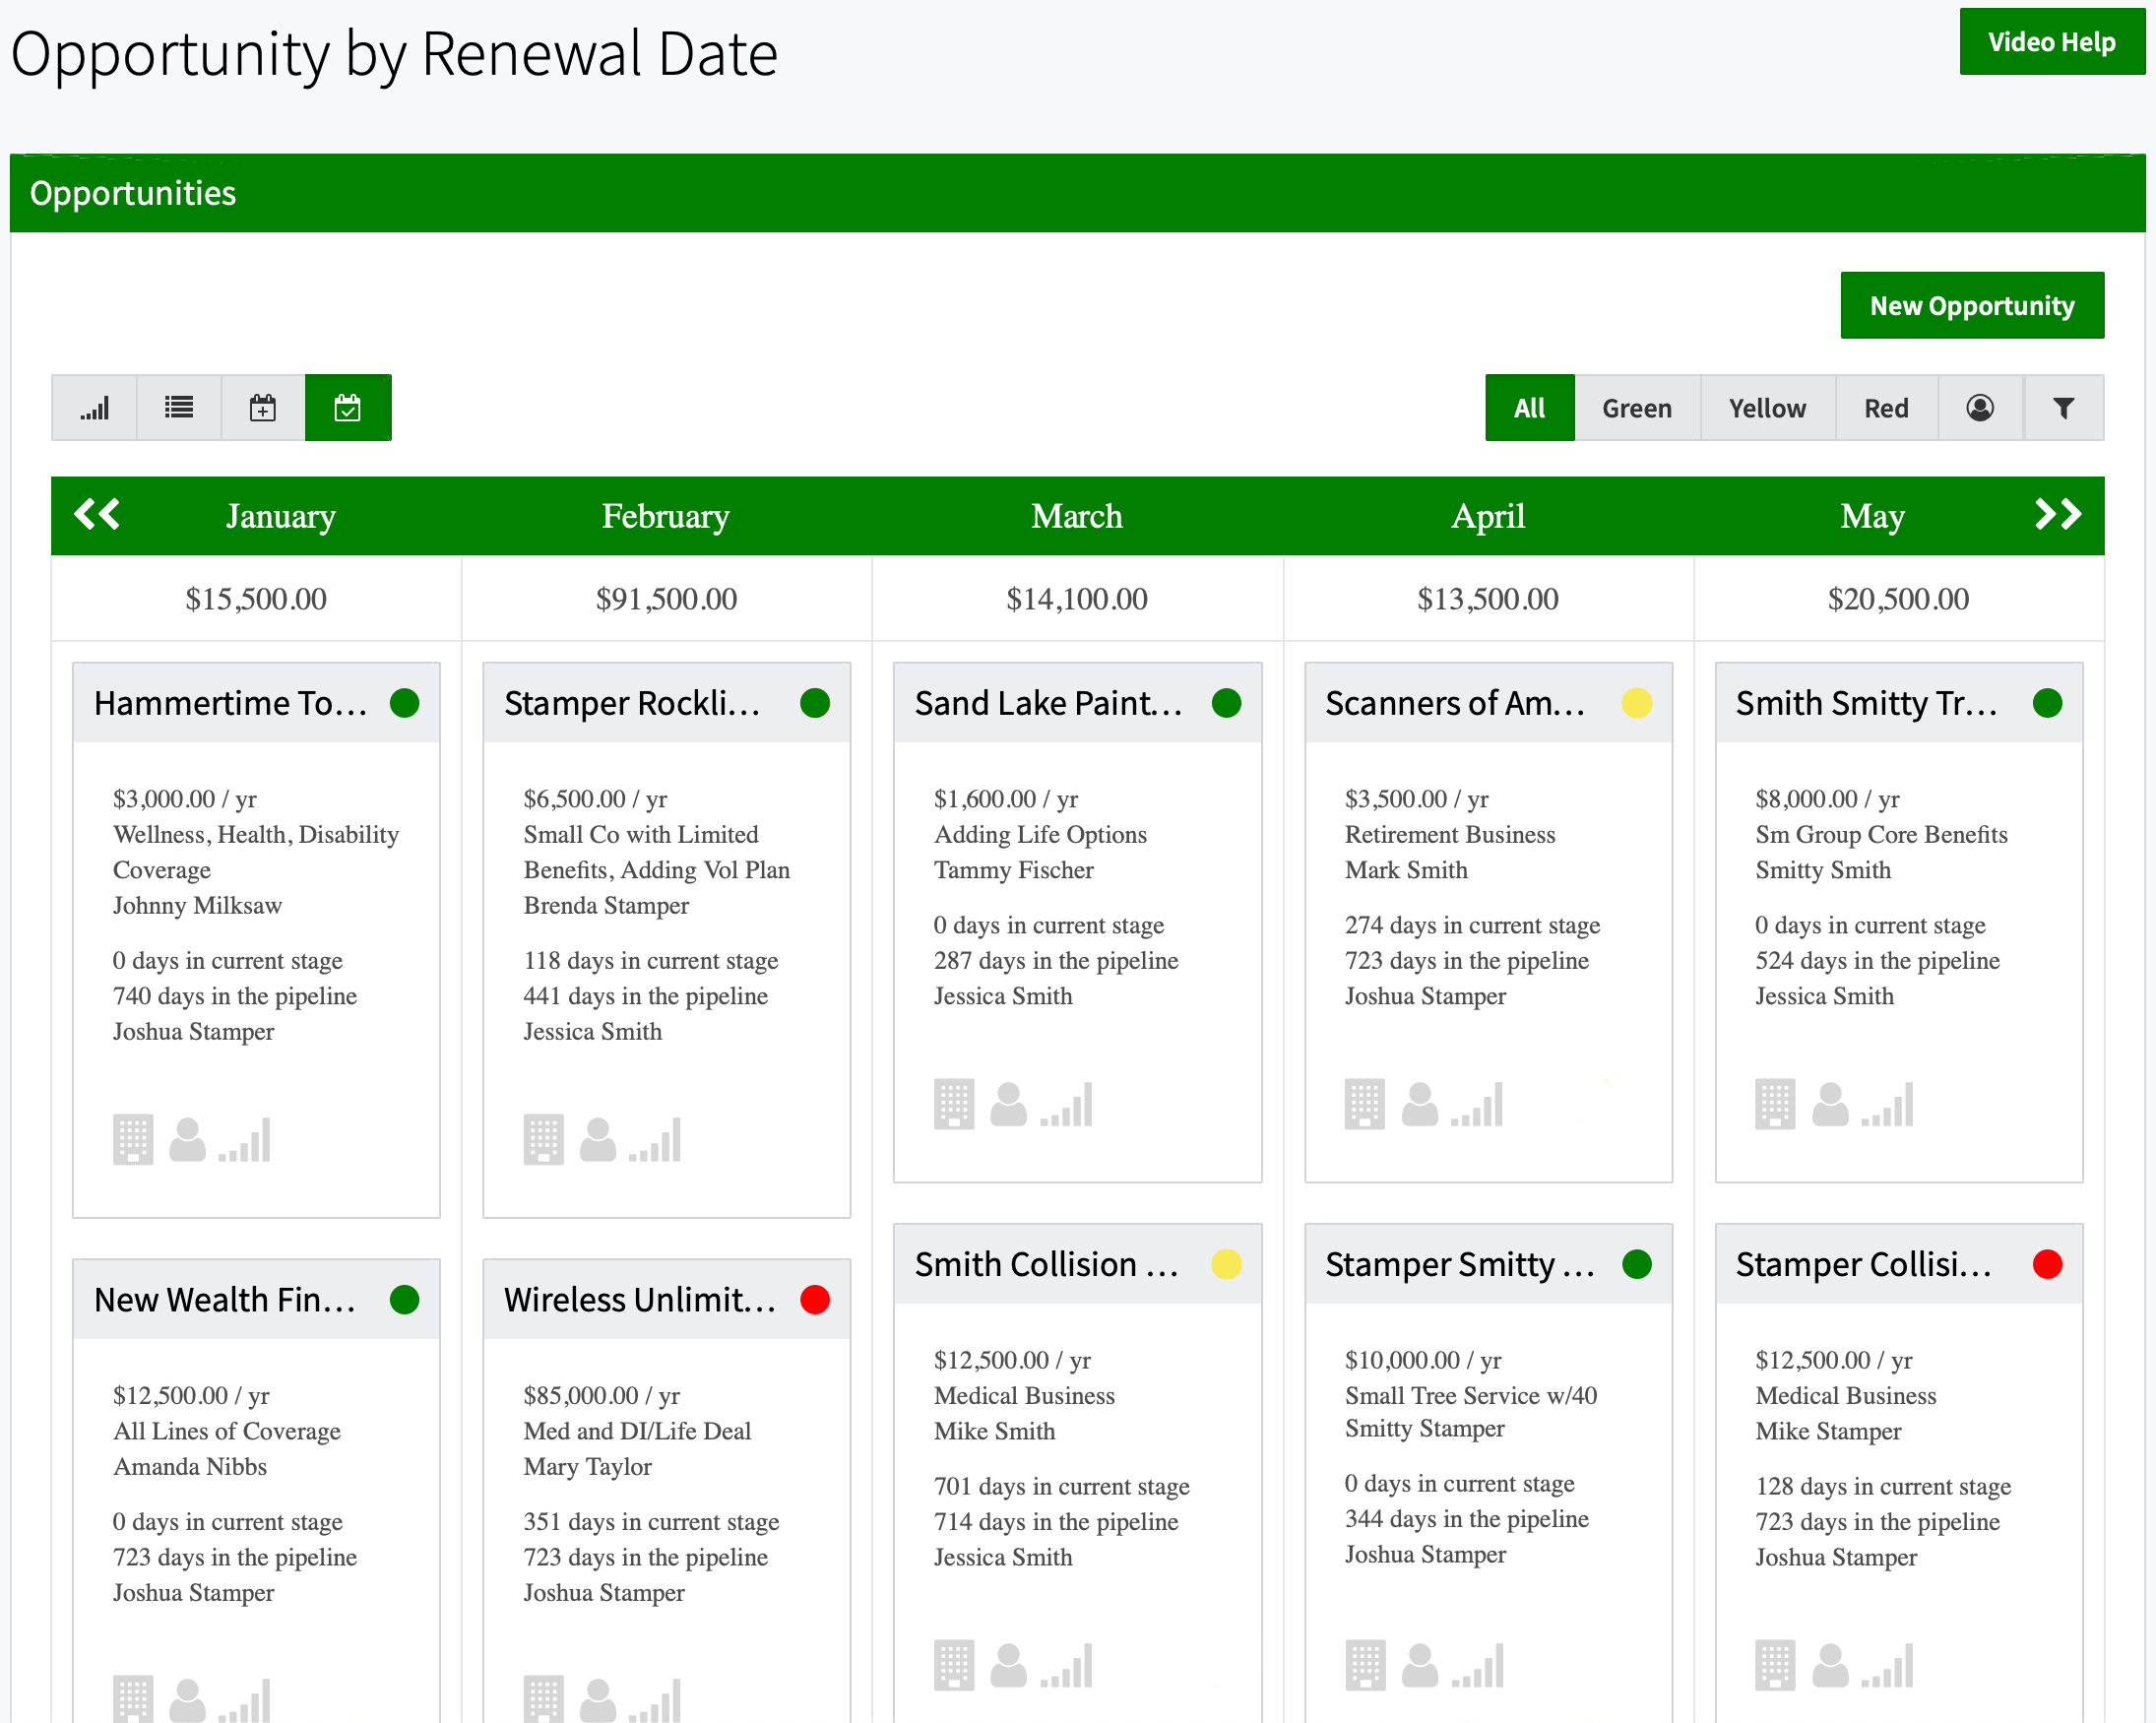Viewport: 2156px width, 1723px height.
Task: Open the funnel filter options
Action: (x=2063, y=408)
